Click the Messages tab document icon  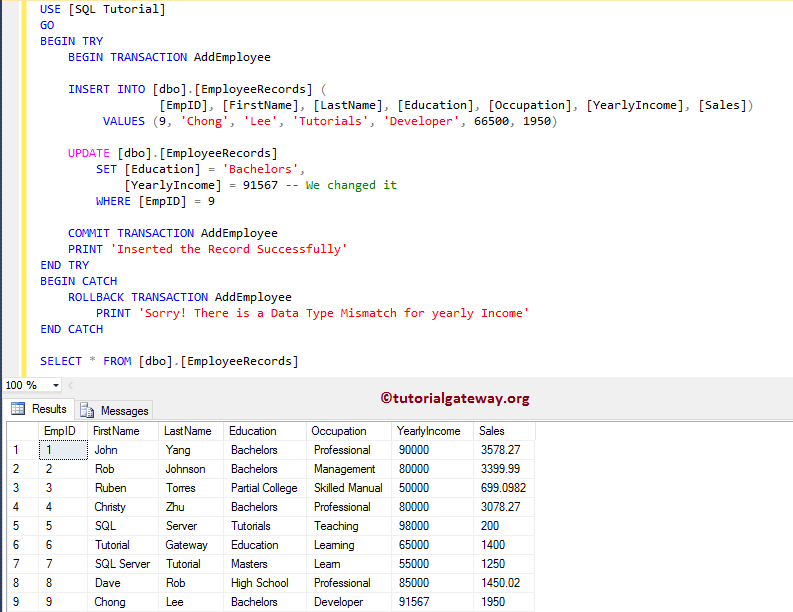tap(87, 410)
